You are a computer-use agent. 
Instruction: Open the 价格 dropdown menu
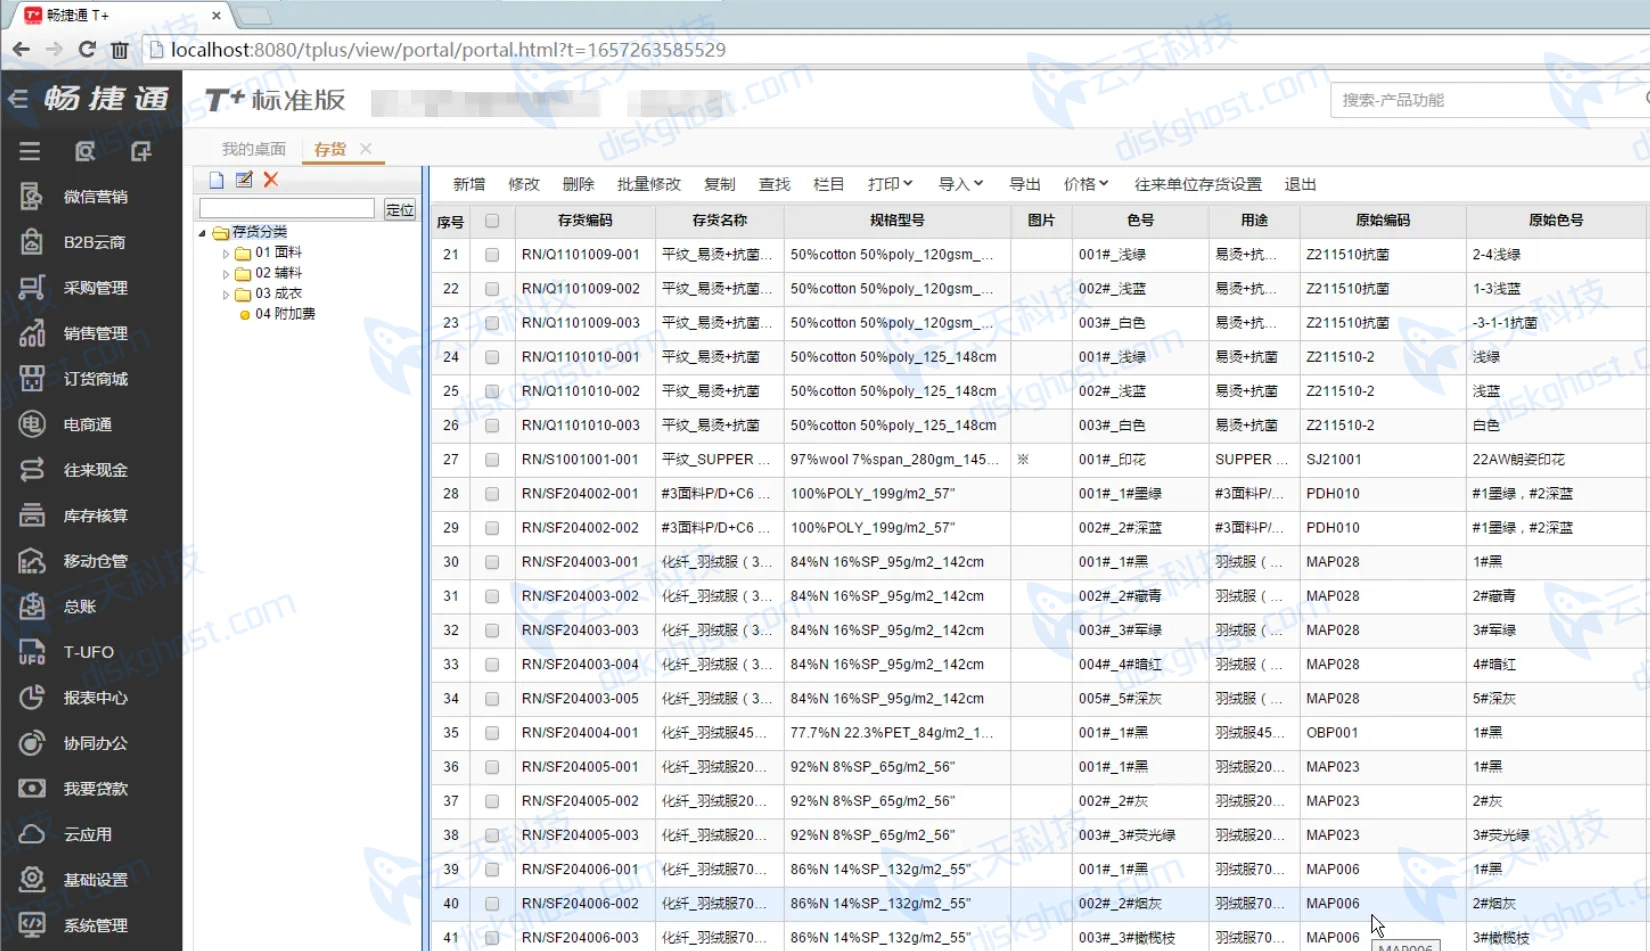coord(1086,184)
